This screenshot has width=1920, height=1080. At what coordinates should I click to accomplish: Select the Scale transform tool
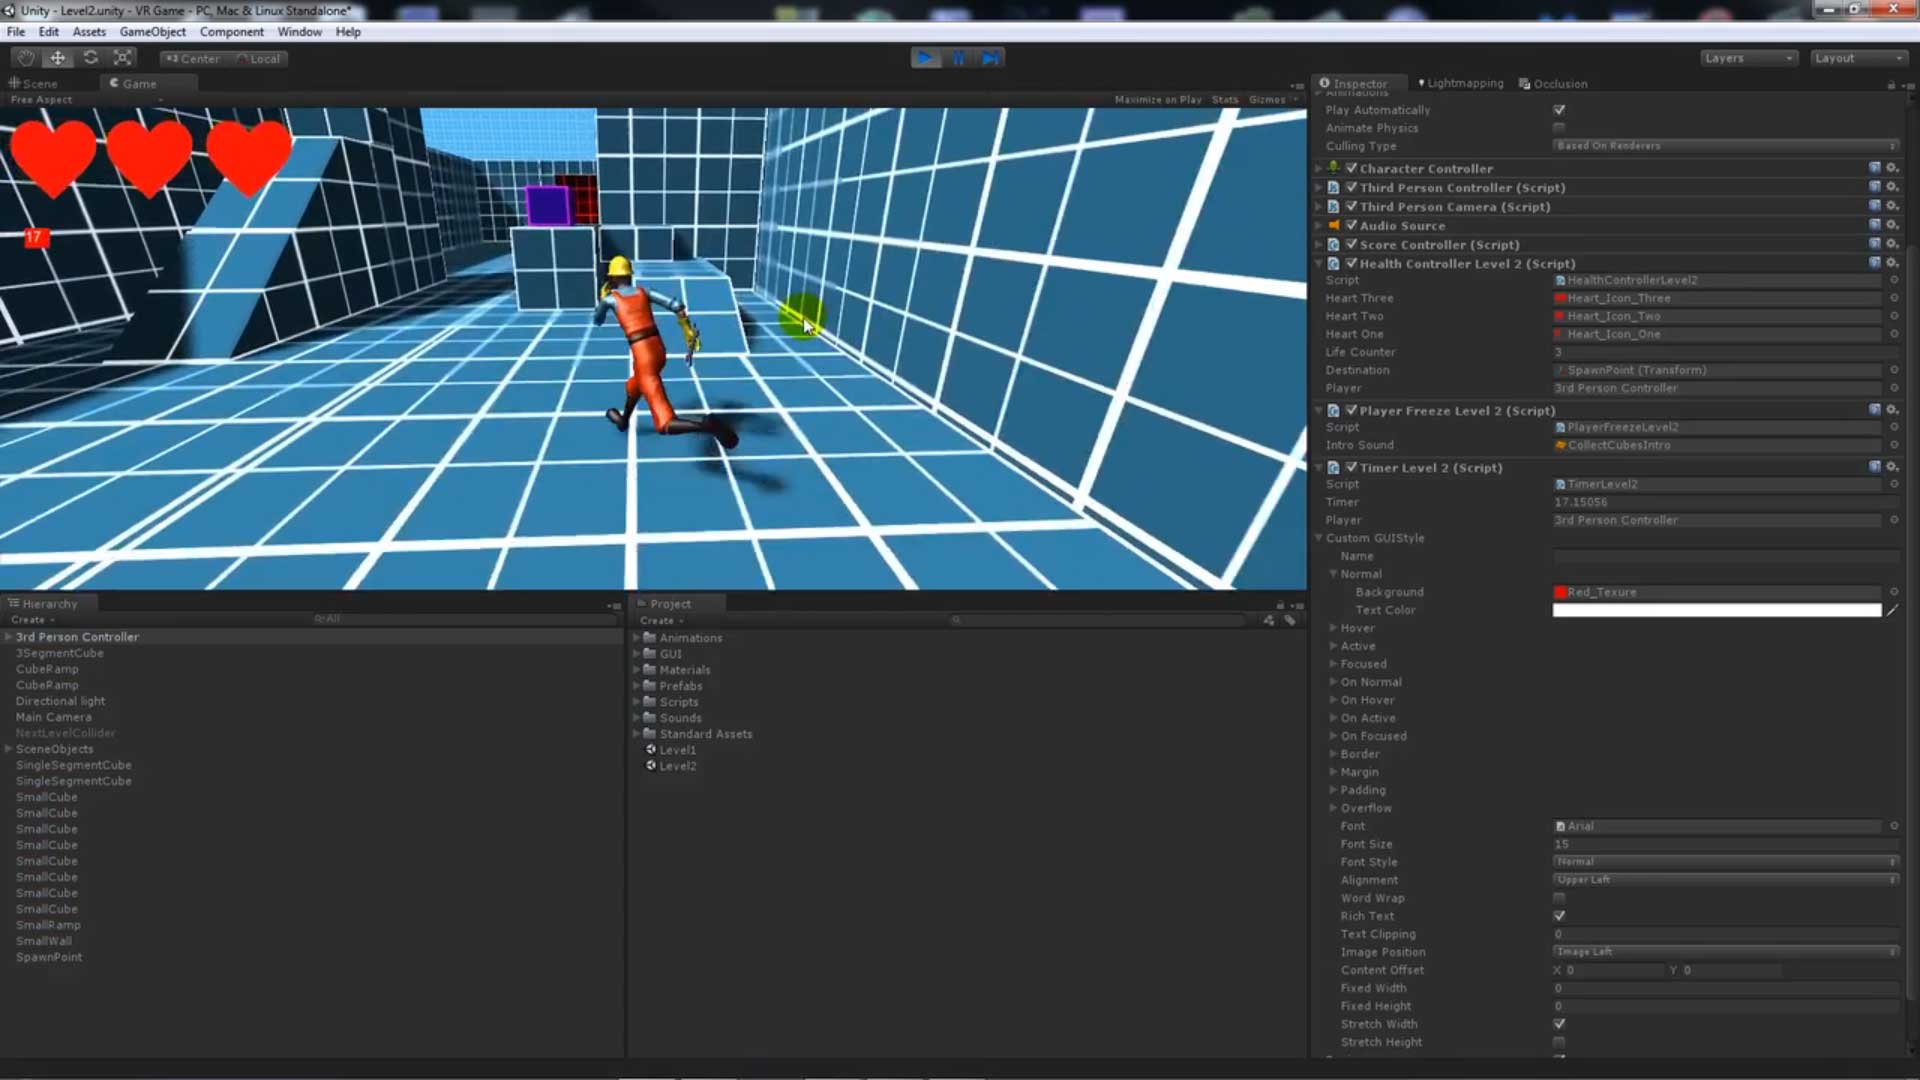pyautogui.click(x=123, y=58)
